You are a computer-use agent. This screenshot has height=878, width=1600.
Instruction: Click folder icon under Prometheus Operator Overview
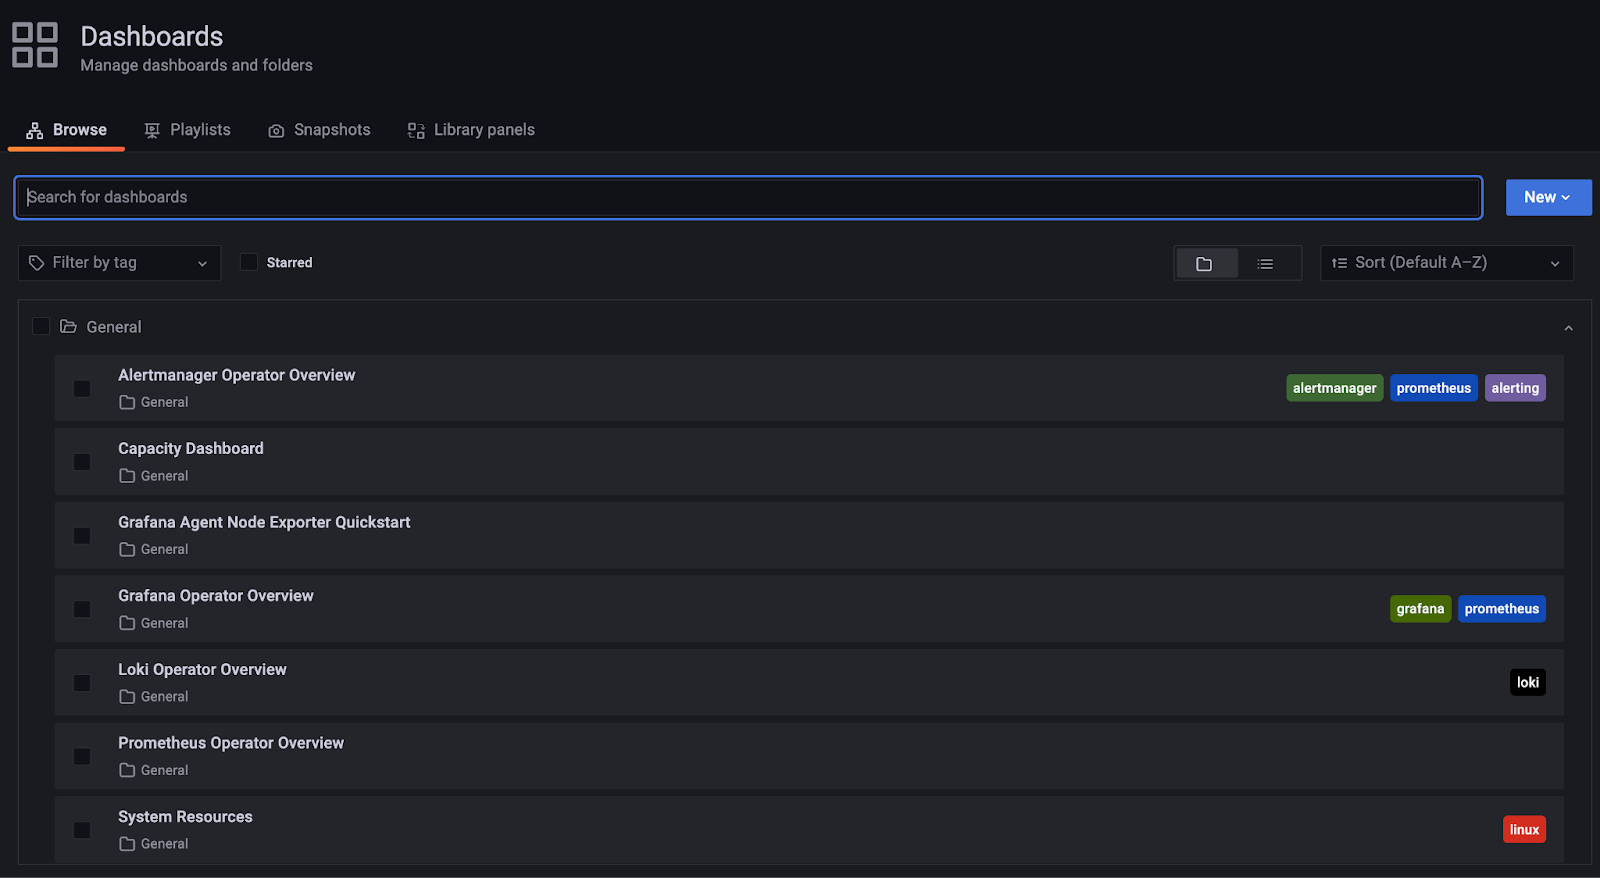[x=127, y=770]
